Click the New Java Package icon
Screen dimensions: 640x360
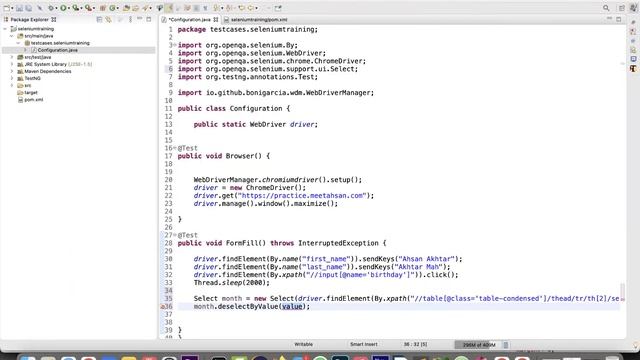point(103,8)
